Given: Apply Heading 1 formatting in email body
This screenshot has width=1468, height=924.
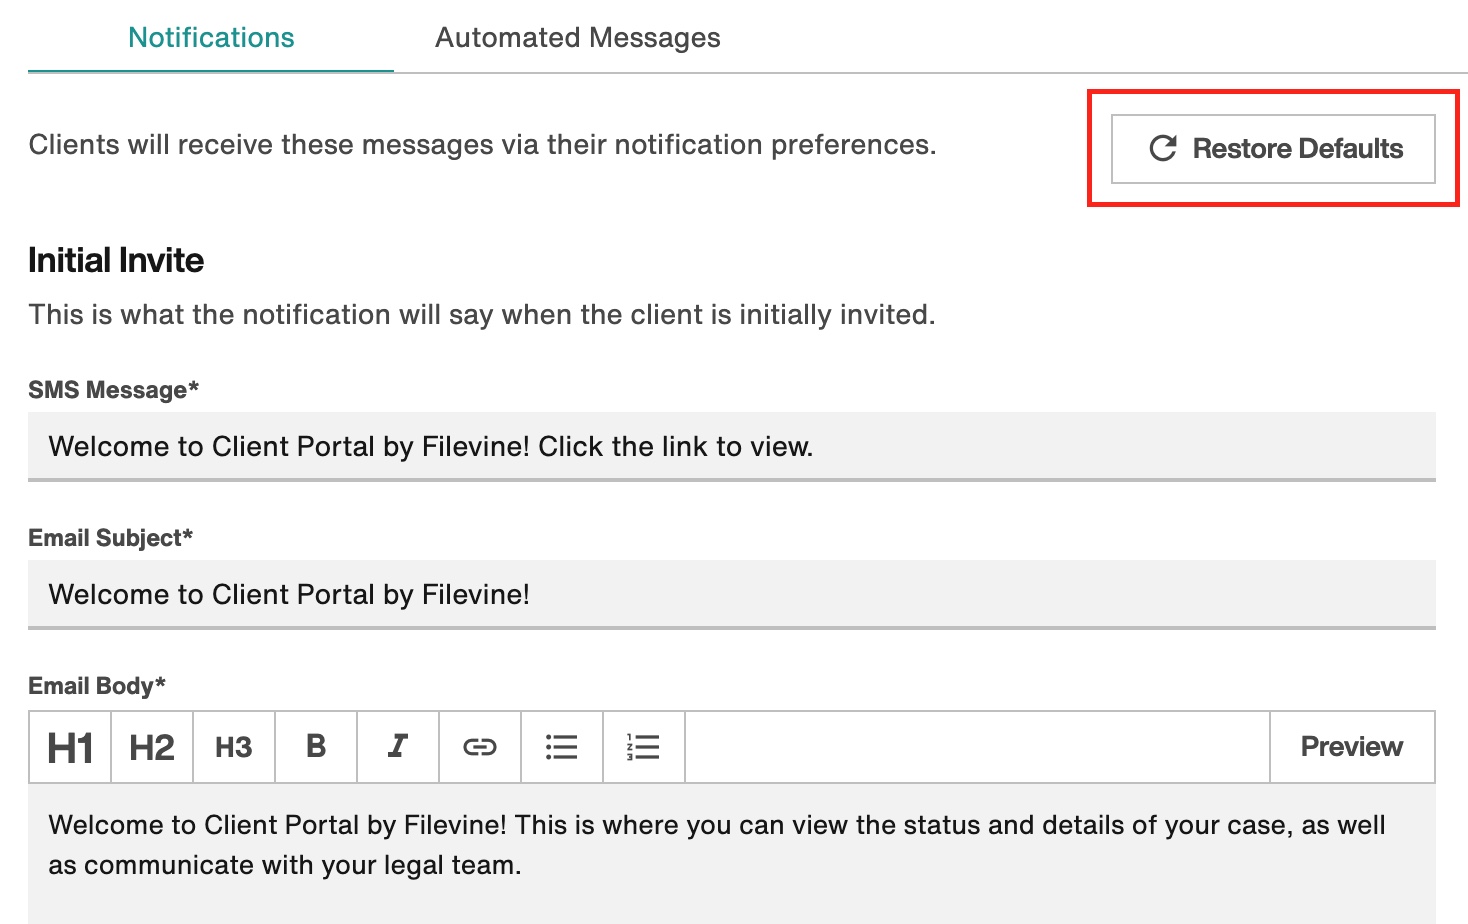Looking at the screenshot, I should pyautogui.click(x=70, y=747).
